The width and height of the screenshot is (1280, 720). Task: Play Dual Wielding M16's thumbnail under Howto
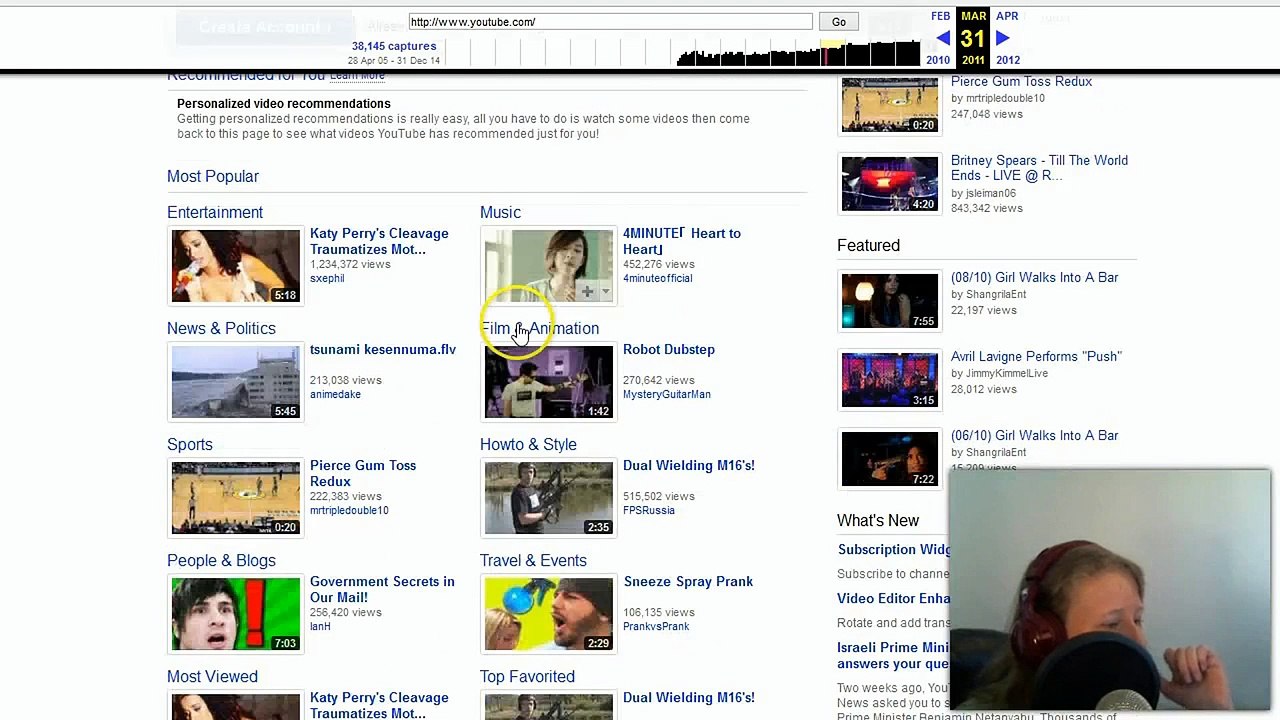tap(548, 497)
